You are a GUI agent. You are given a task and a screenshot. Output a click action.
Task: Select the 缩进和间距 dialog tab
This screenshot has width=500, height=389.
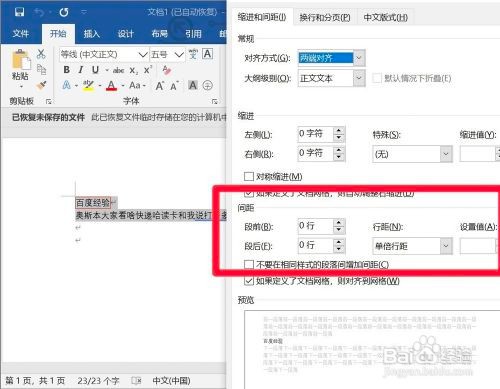[262, 17]
